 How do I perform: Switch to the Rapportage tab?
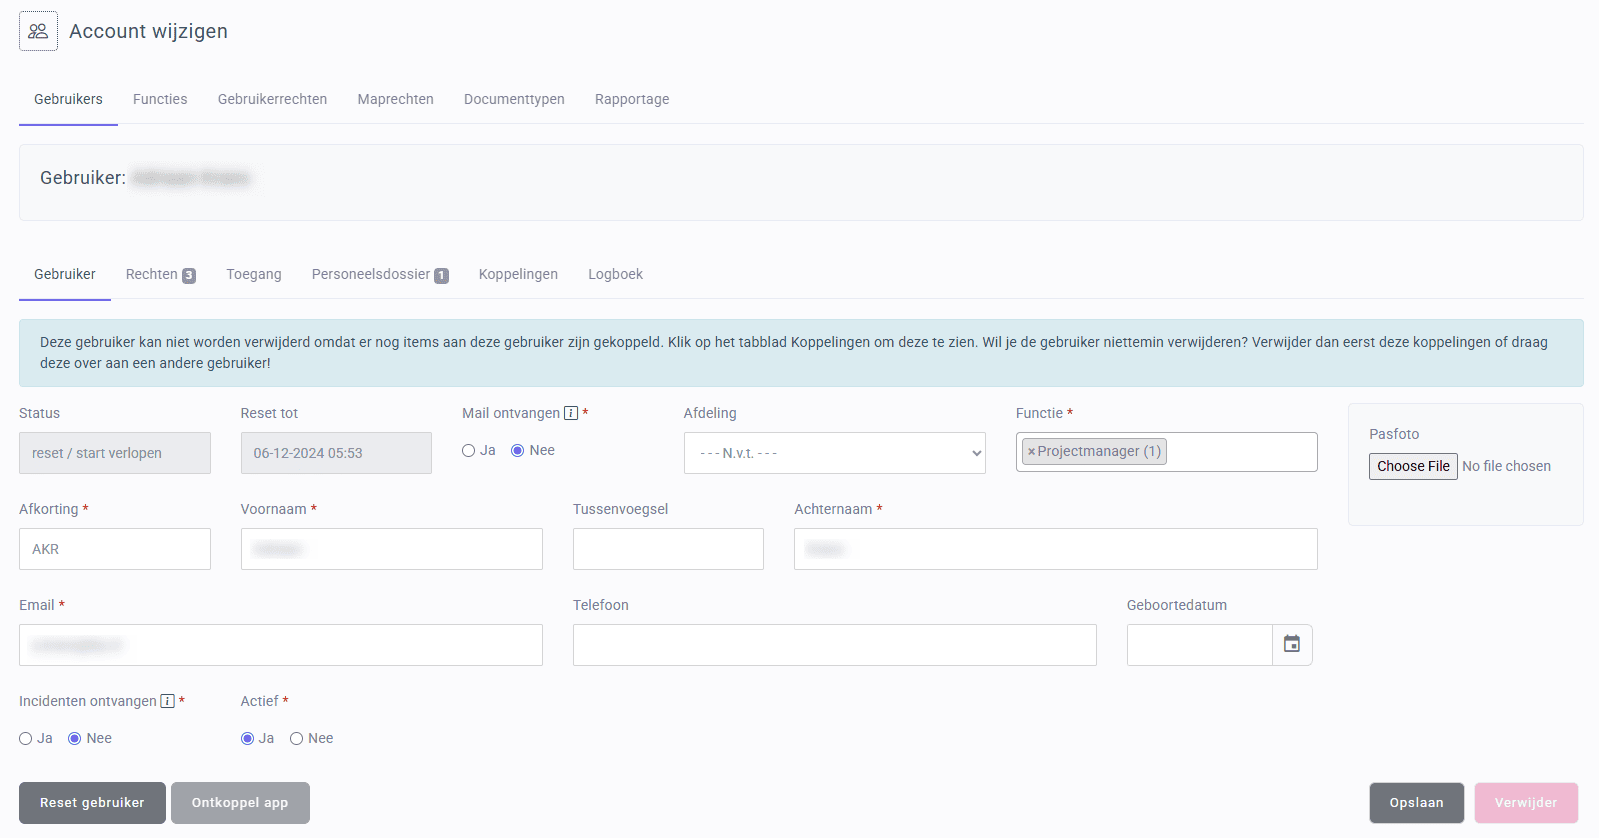pos(632,99)
